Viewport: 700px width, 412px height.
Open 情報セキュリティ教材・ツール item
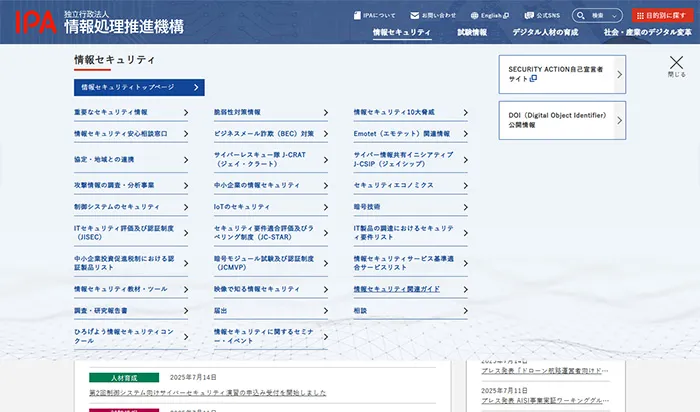(131, 289)
